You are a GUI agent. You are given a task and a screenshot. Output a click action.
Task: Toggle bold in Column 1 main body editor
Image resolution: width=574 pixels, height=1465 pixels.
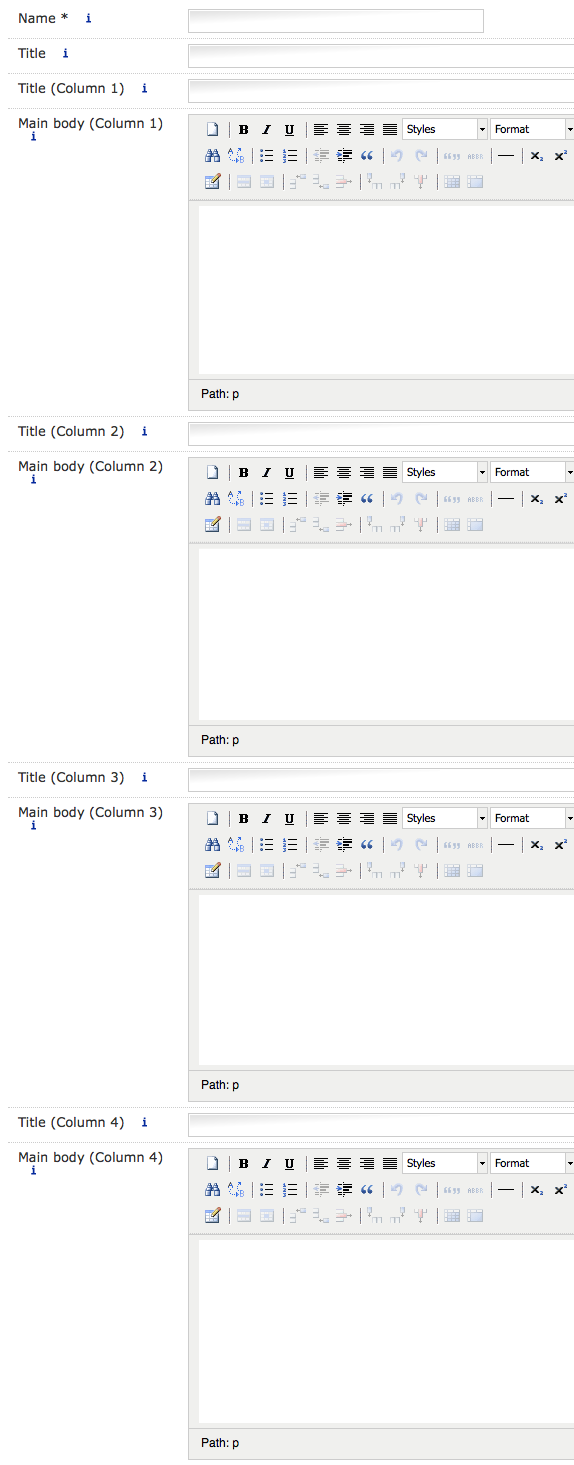243,129
